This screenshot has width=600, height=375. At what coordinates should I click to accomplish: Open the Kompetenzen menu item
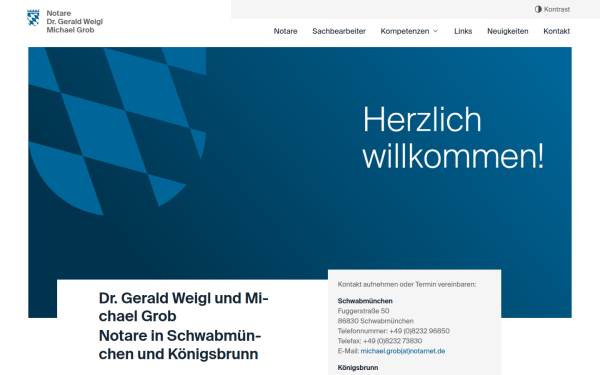pyautogui.click(x=405, y=31)
